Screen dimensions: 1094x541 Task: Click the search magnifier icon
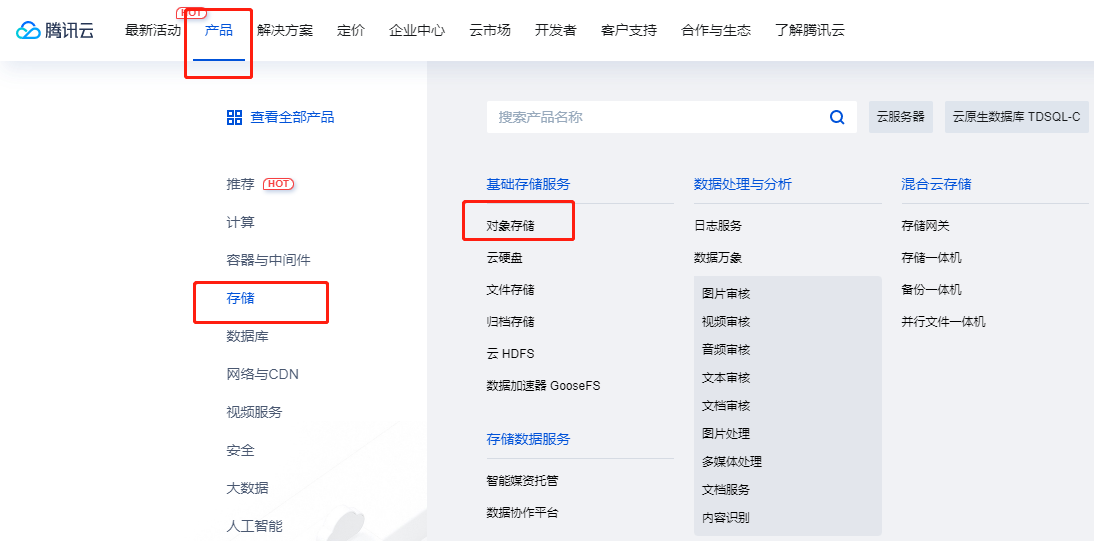(x=837, y=117)
